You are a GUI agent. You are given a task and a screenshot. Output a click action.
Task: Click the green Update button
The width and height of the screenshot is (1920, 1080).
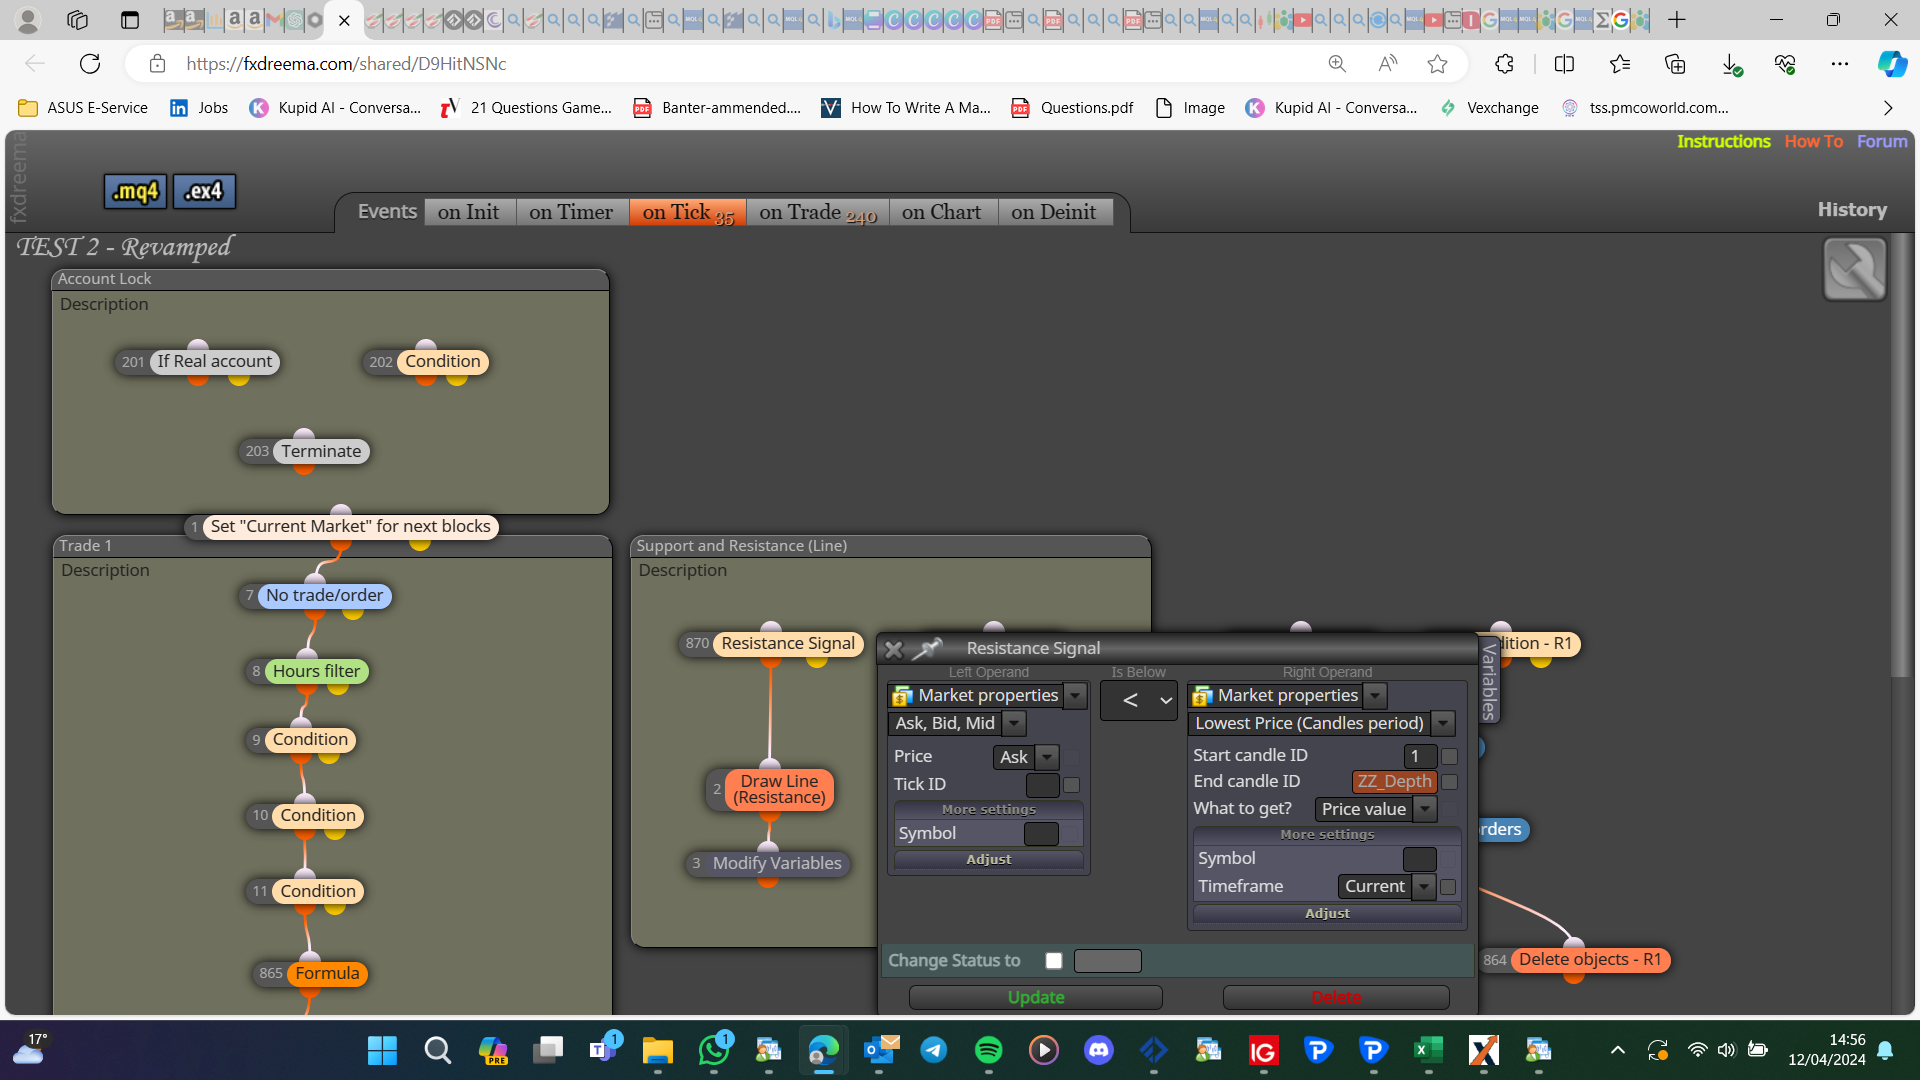click(x=1036, y=998)
